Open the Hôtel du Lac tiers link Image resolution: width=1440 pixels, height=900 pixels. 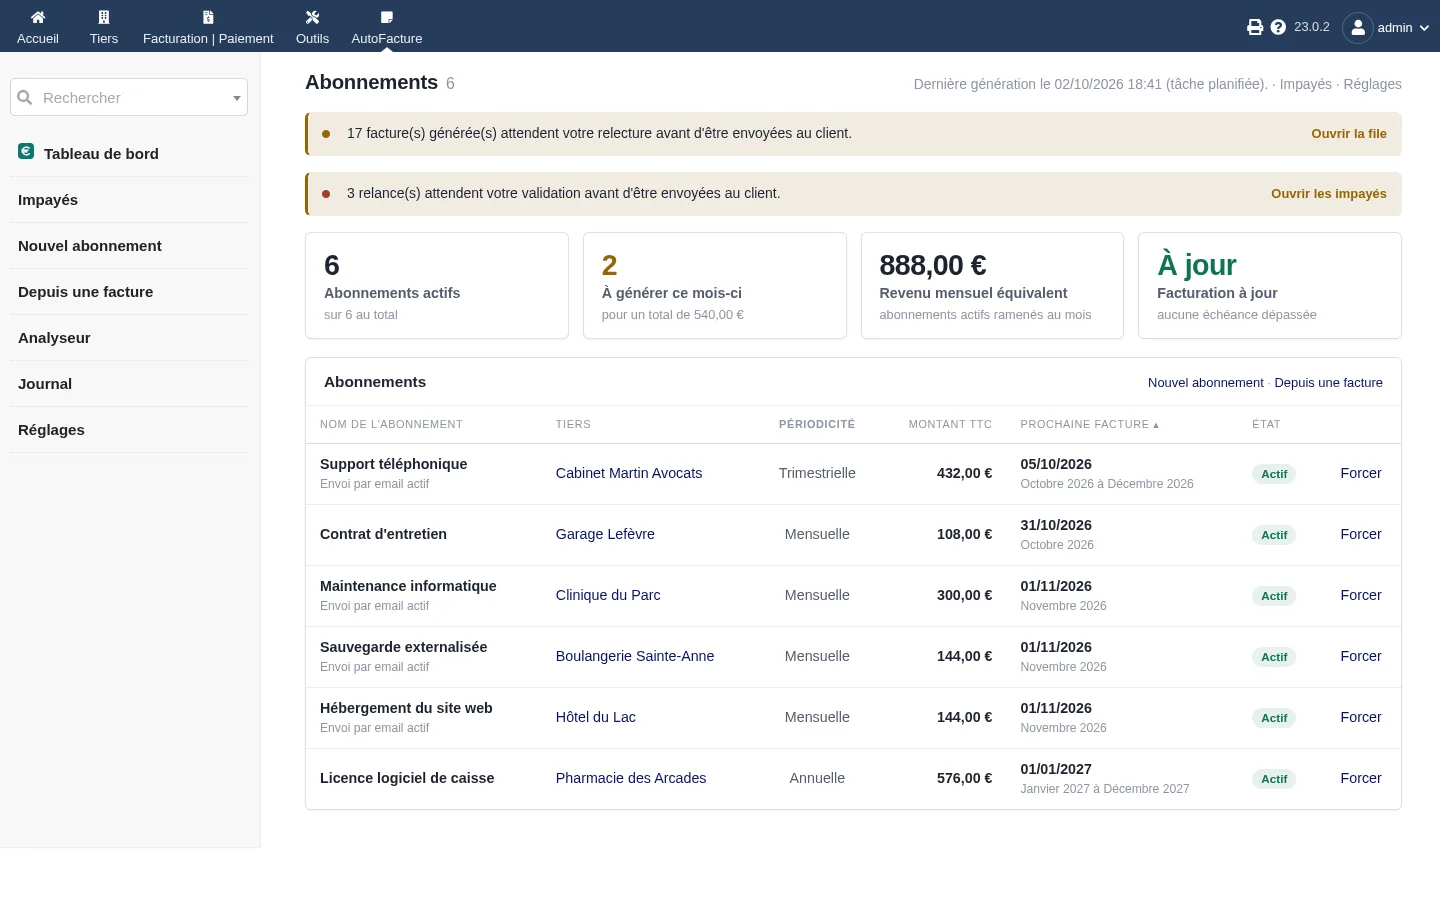[596, 717]
